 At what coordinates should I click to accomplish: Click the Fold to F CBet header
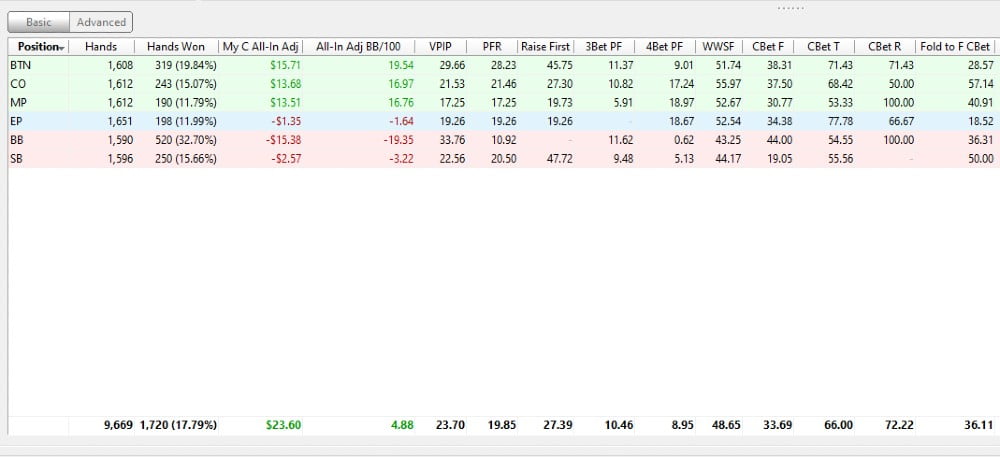click(955, 47)
